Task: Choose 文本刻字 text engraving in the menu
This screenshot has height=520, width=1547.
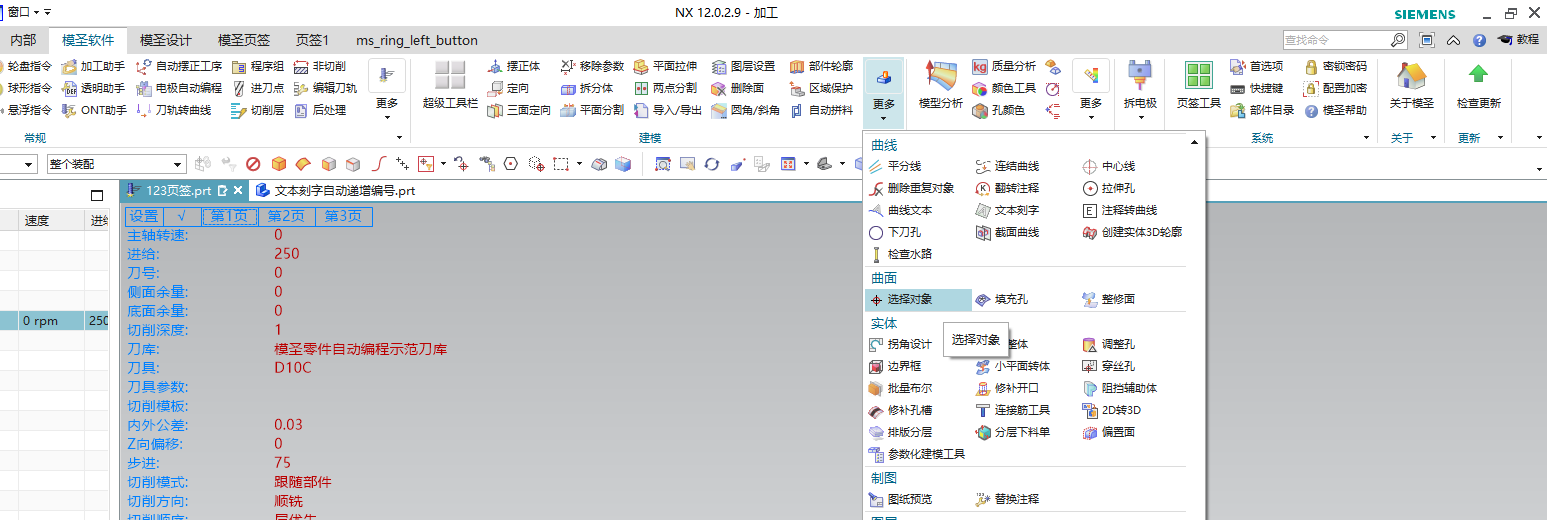Action: (x=1007, y=210)
